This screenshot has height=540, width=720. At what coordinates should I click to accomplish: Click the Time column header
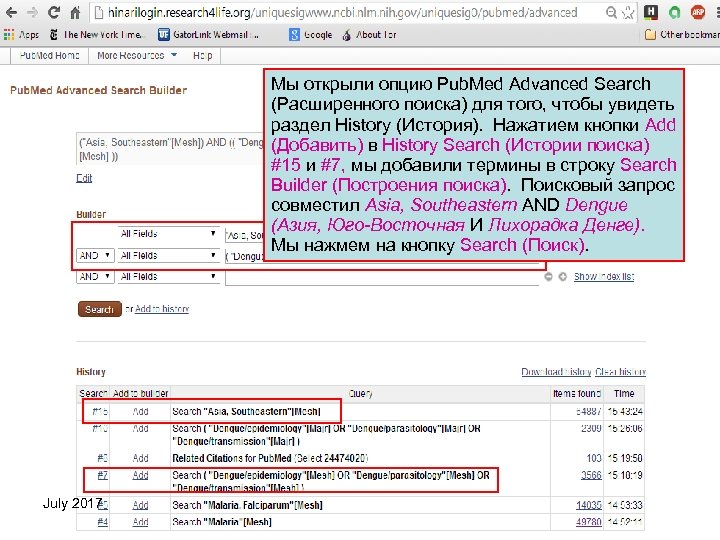pyautogui.click(x=624, y=394)
